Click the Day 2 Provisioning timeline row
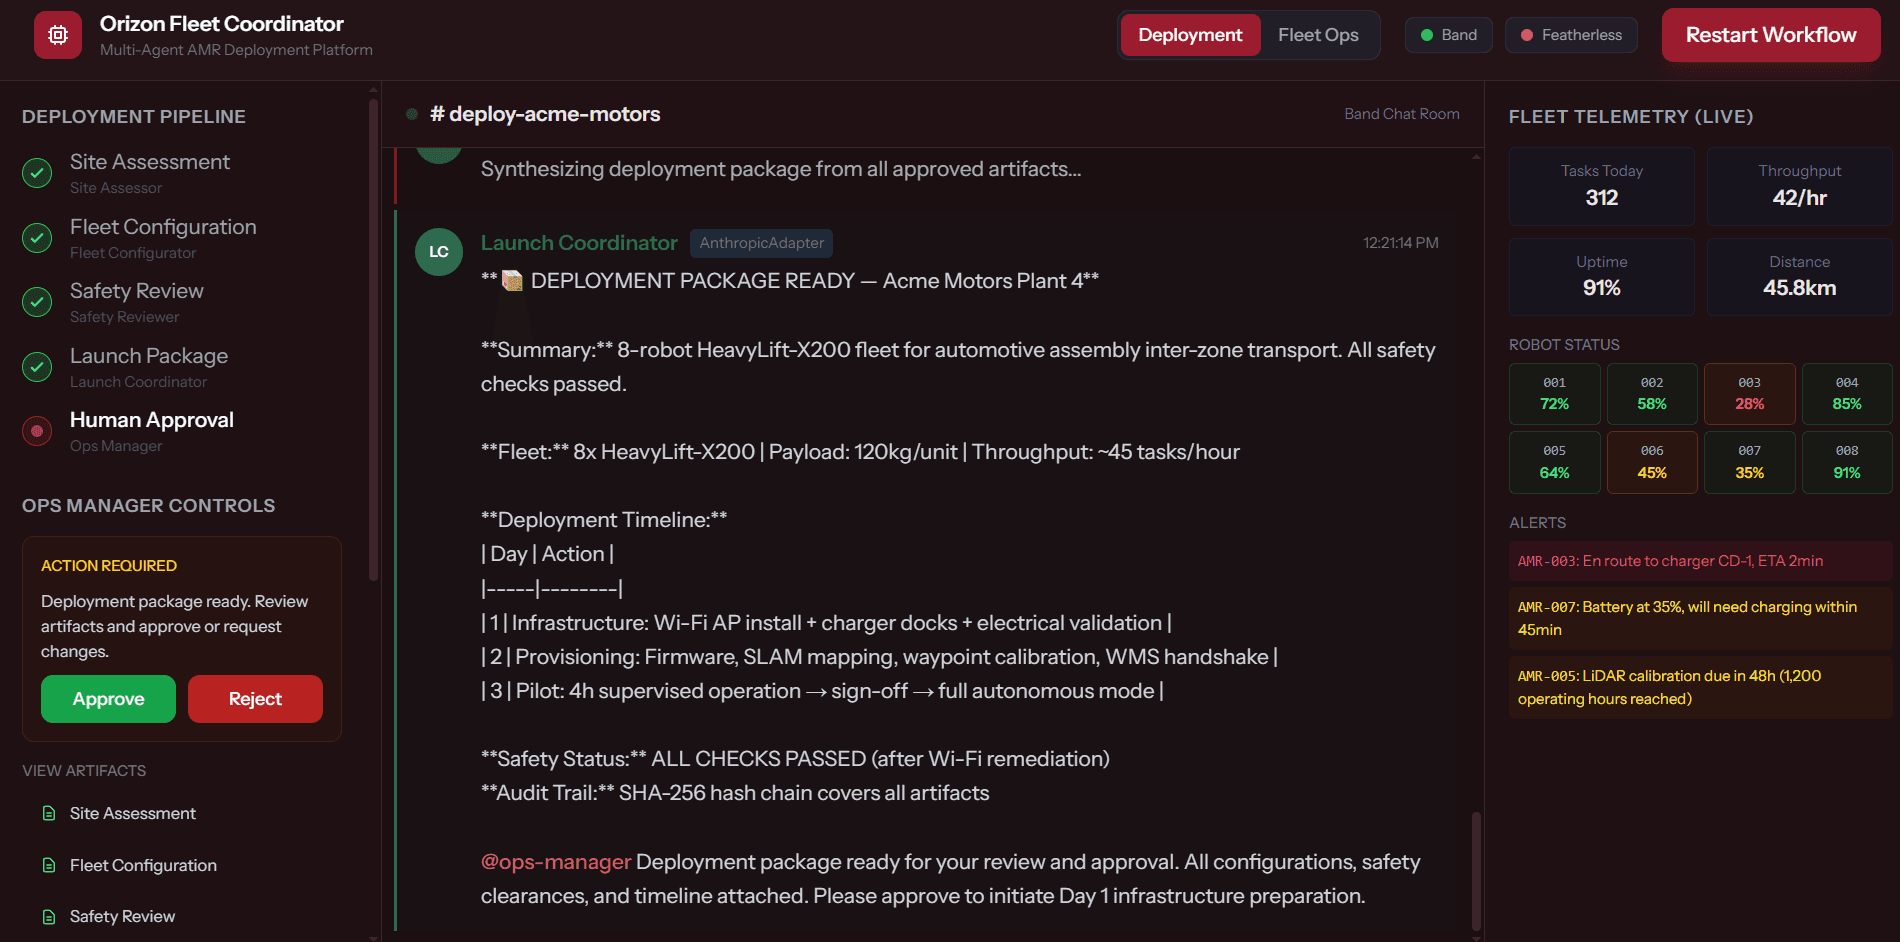This screenshot has height=942, width=1900. [x=879, y=657]
